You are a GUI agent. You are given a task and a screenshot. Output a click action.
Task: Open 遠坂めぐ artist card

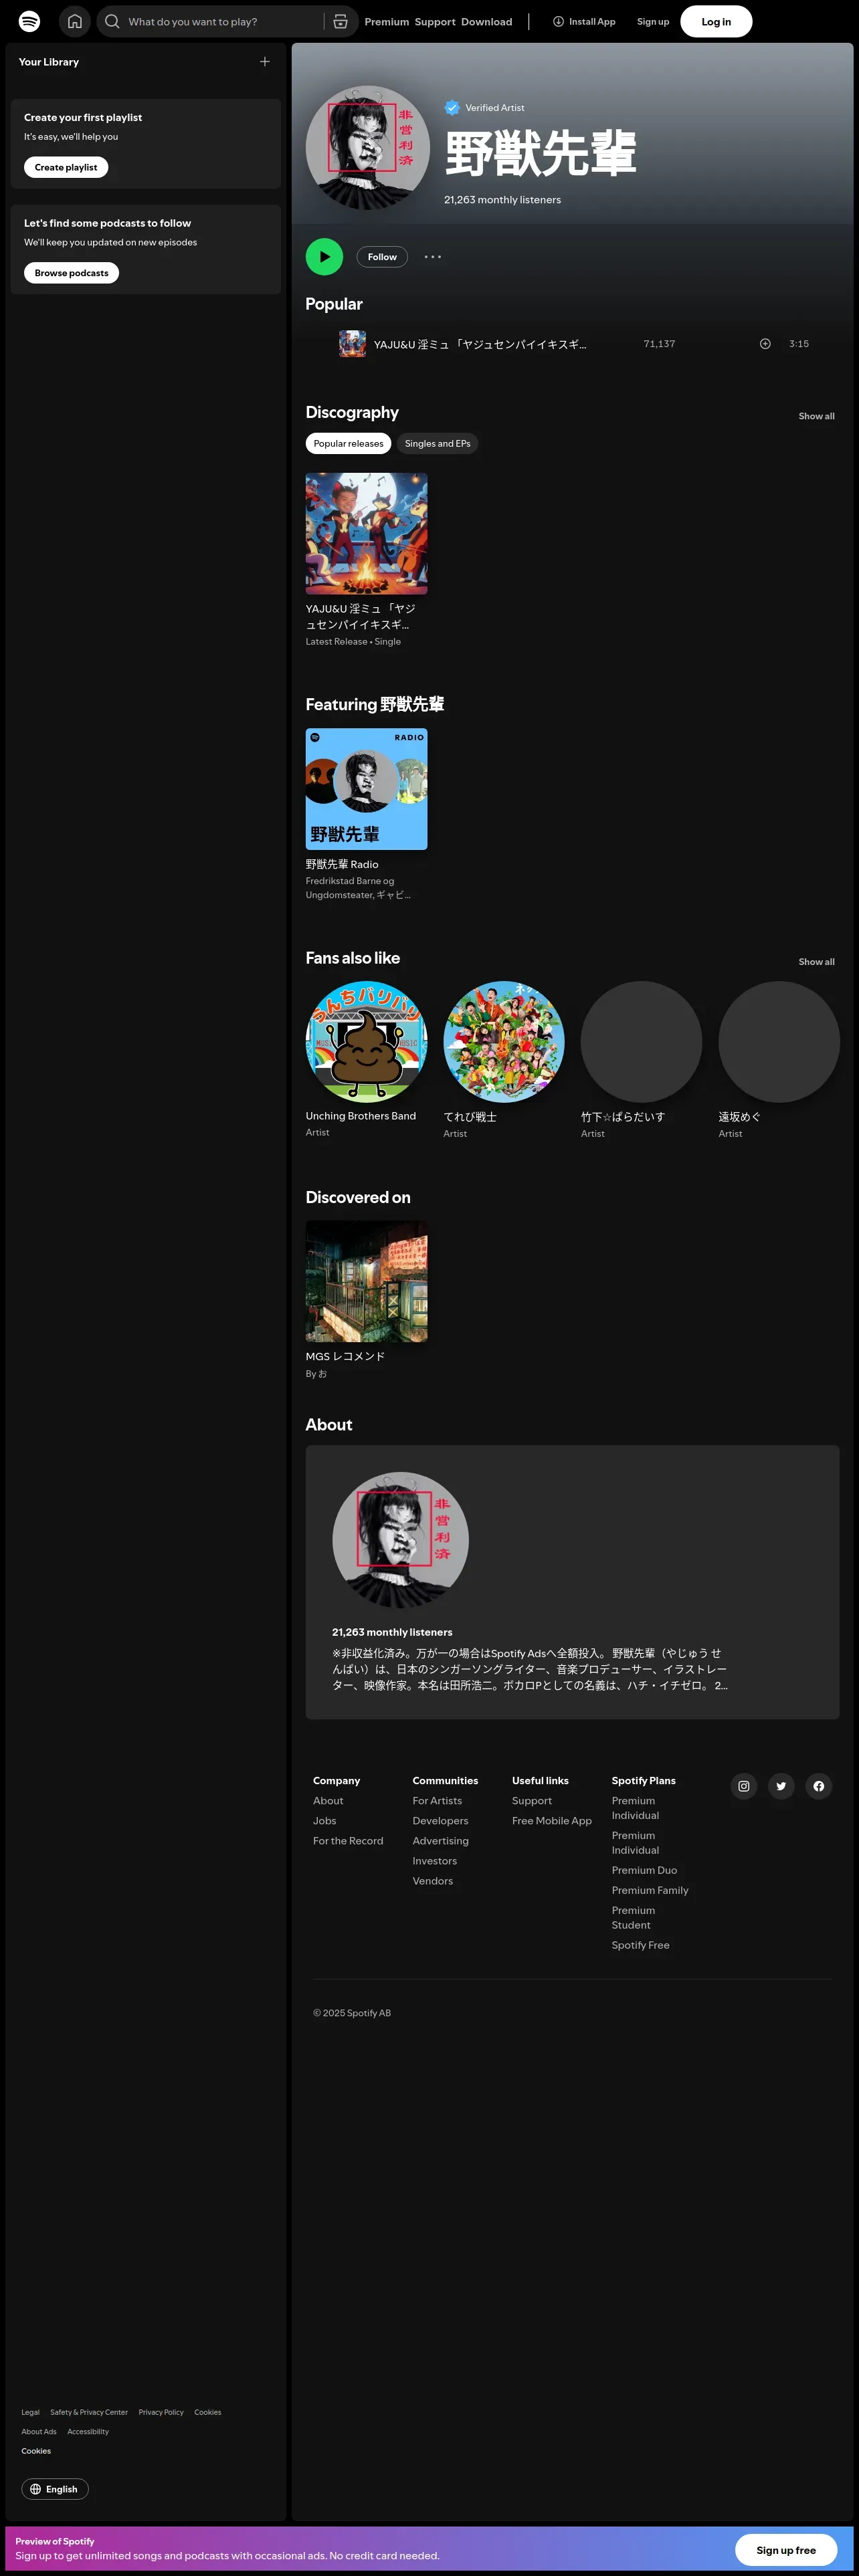[779, 1060]
